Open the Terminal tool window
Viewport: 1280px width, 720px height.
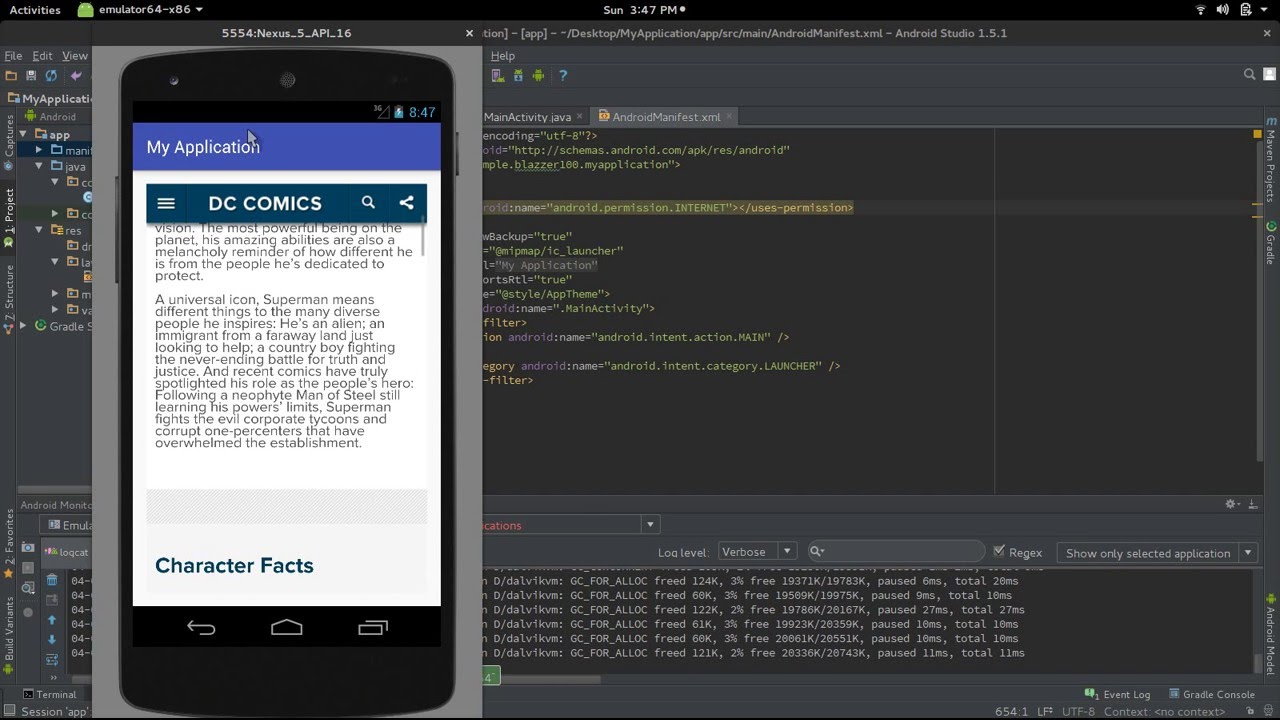pos(49,694)
